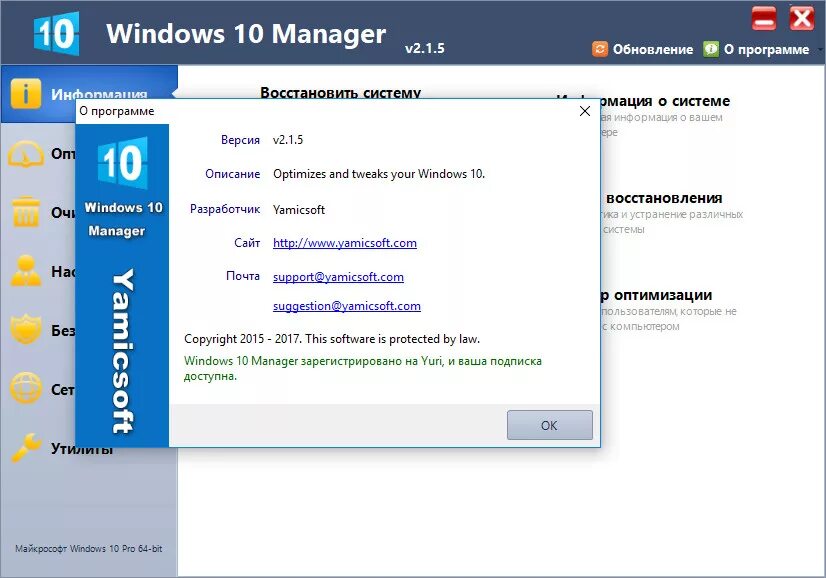
Task: Click the v2.1.5 version in main header
Action: 425,48
